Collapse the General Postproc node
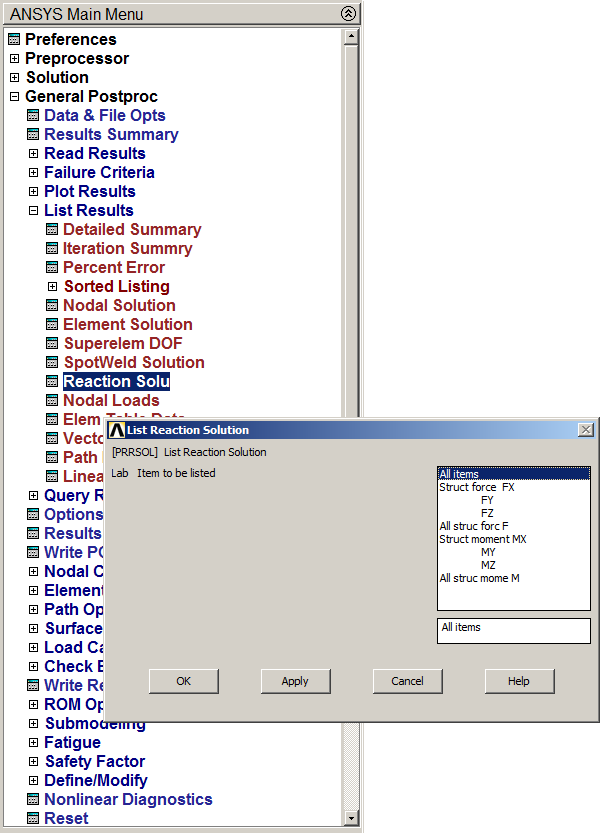Image resolution: width=600 pixels, height=833 pixels. (14, 97)
